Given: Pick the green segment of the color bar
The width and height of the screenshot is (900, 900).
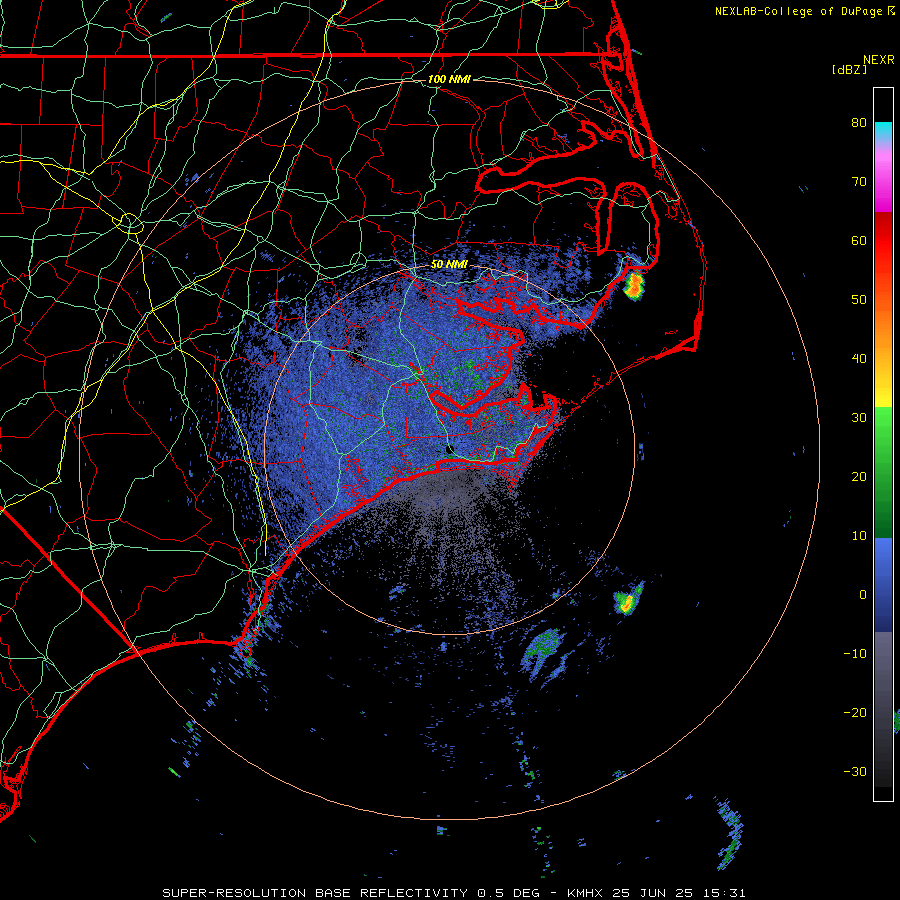Looking at the screenshot, I should click(883, 472).
